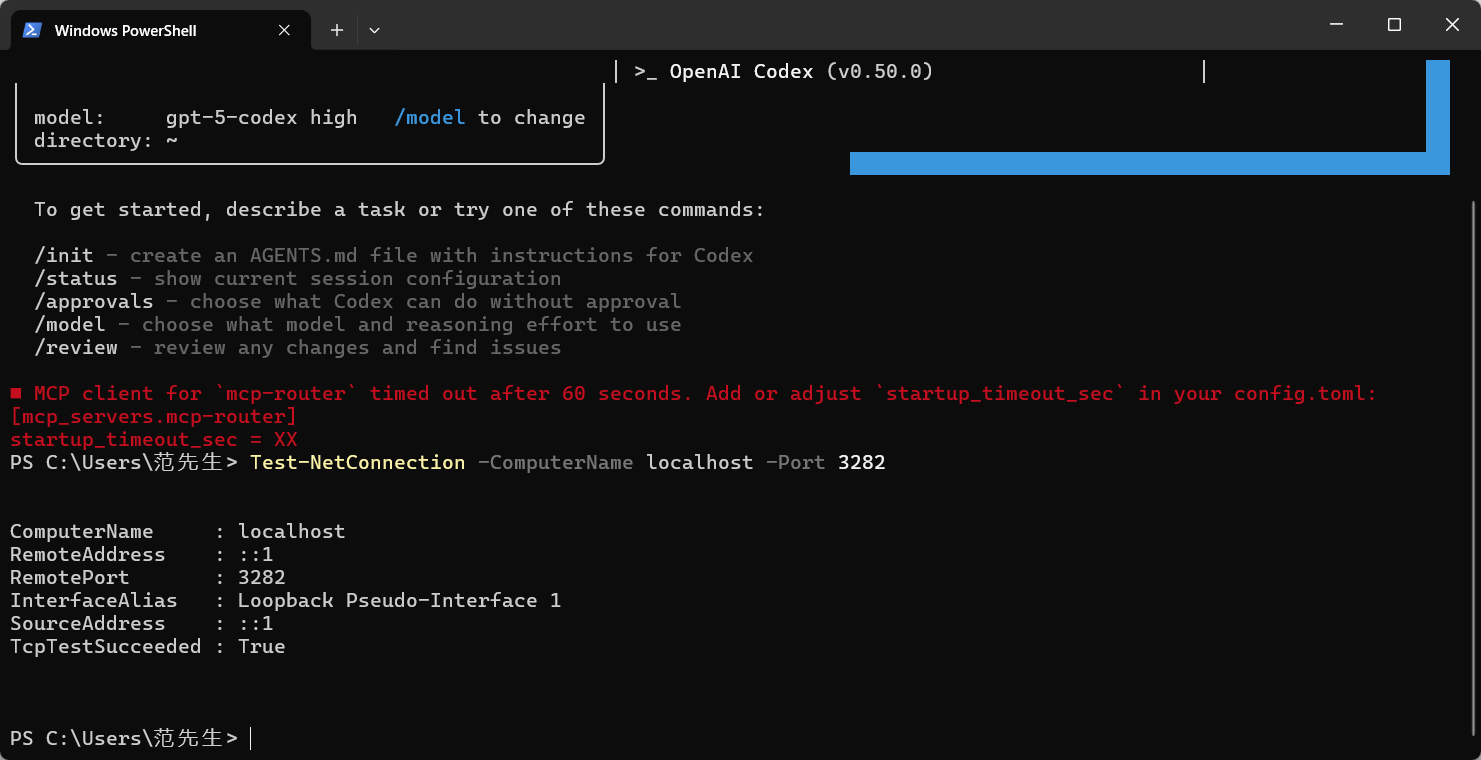Click the InterfaceAlias Loopback Pseudo-Interface row
Image resolution: width=1481 pixels, height=760 pixels.
pyautogui.click(x=285, y=601)
